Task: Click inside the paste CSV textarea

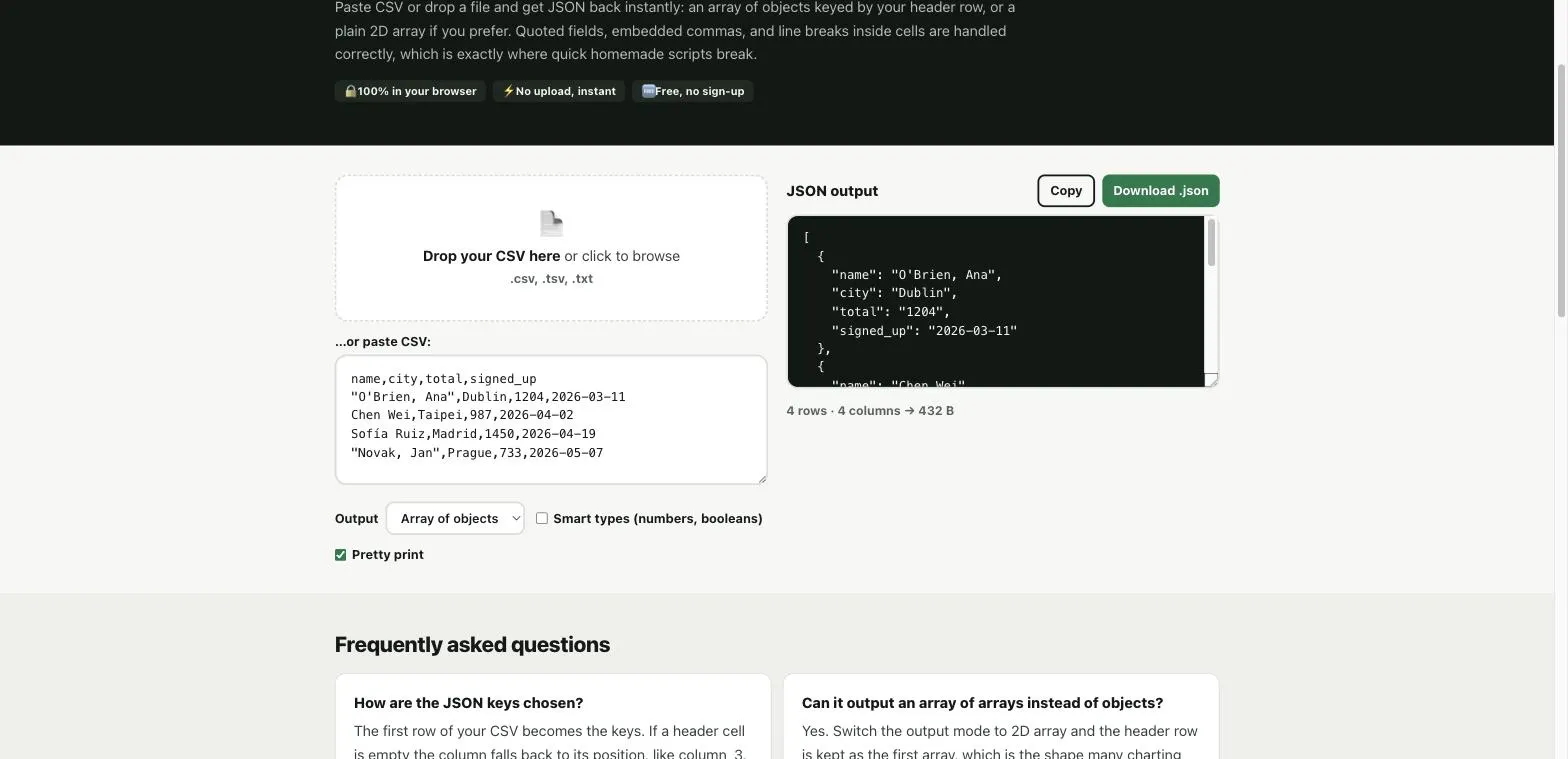Action: 551,420
